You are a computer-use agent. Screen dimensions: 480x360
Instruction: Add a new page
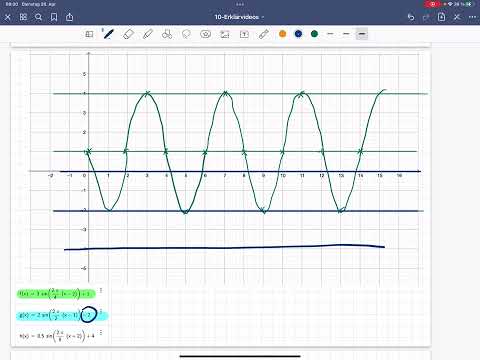click(x=442, y=17)
